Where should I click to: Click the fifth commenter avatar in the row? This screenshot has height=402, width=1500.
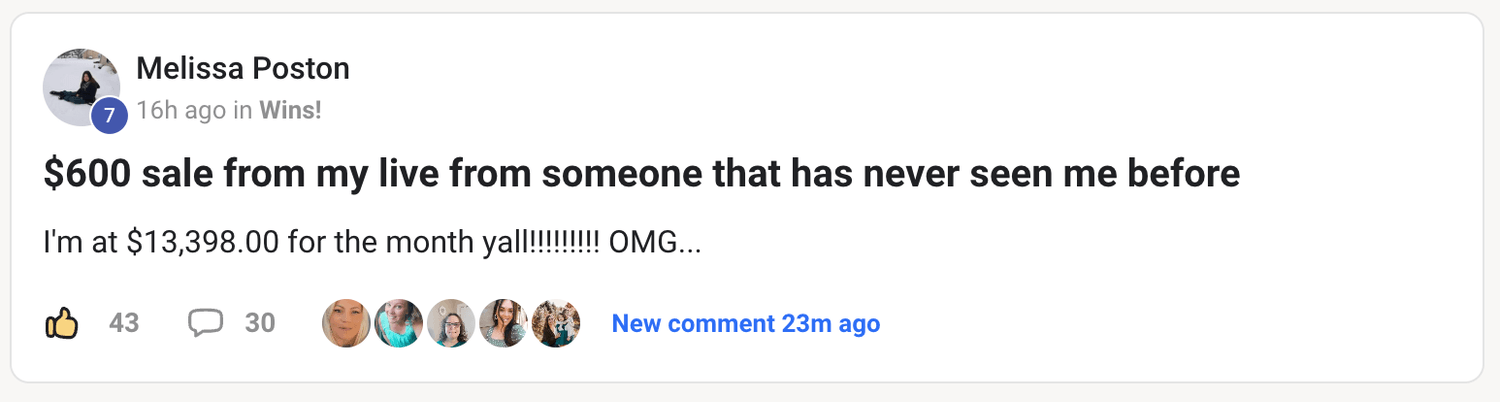click(x=555, y=323)
